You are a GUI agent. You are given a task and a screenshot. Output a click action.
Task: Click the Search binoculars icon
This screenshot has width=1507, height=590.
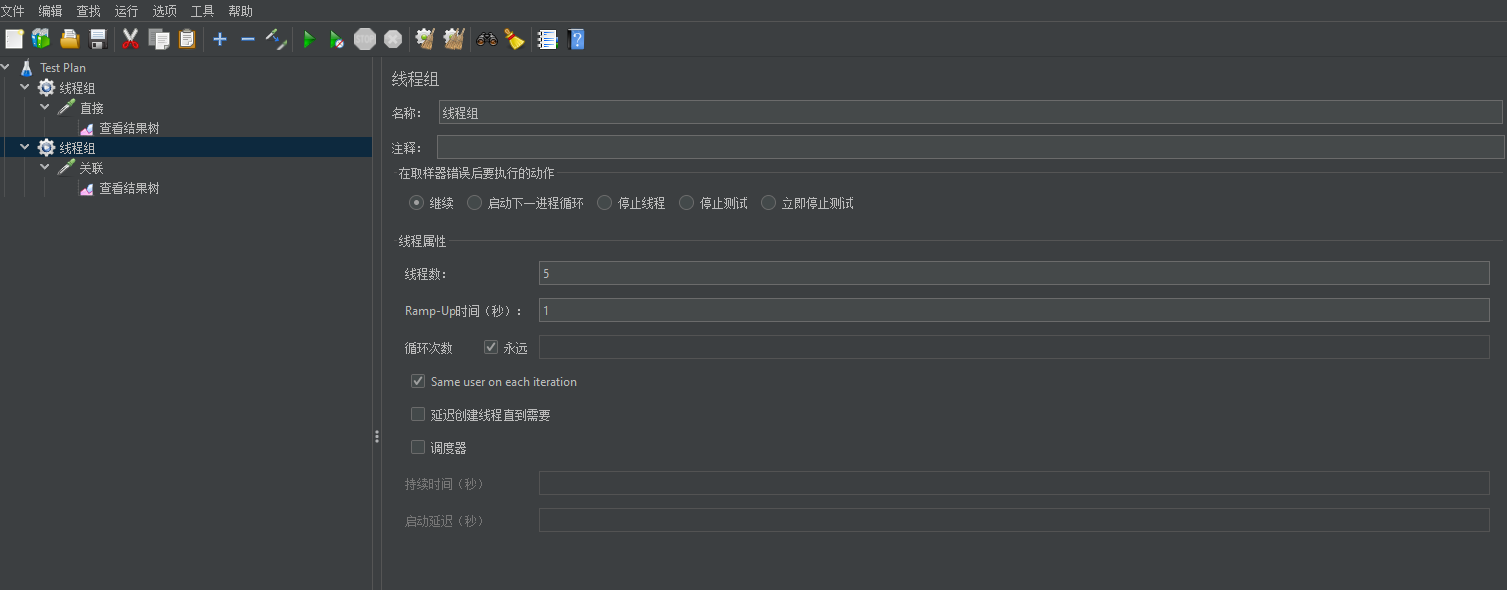(487, 39)
